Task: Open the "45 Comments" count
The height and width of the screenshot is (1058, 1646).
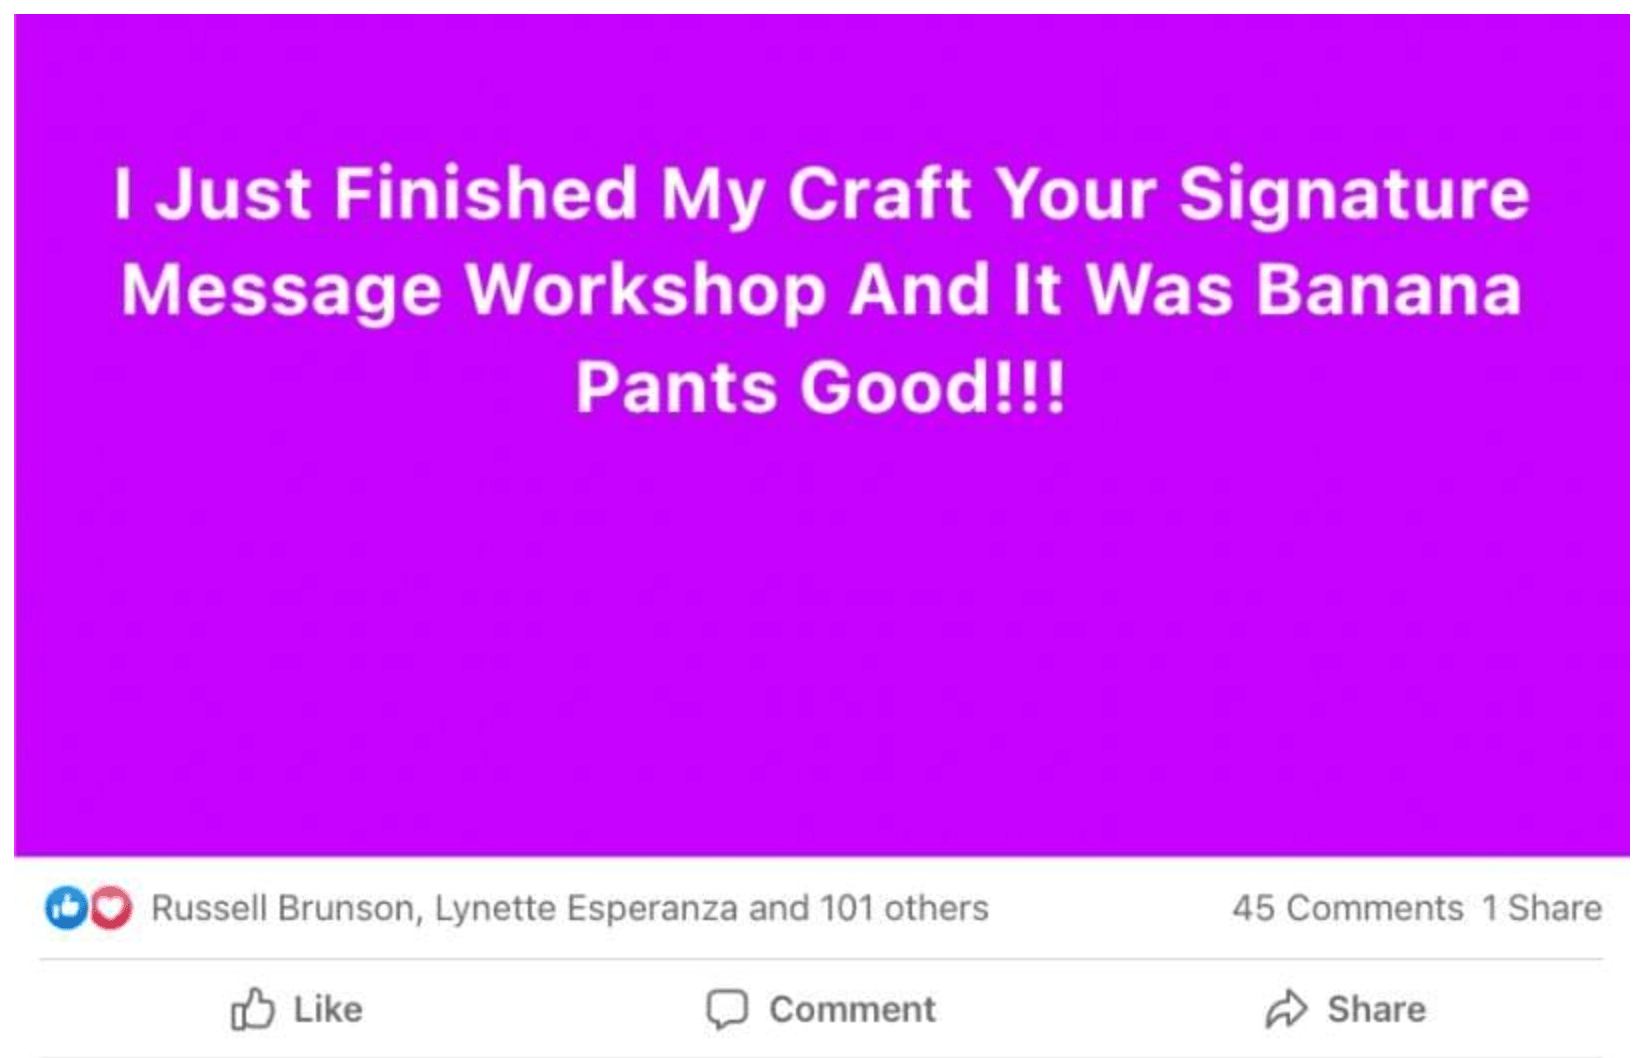Action: (1347, 908)
